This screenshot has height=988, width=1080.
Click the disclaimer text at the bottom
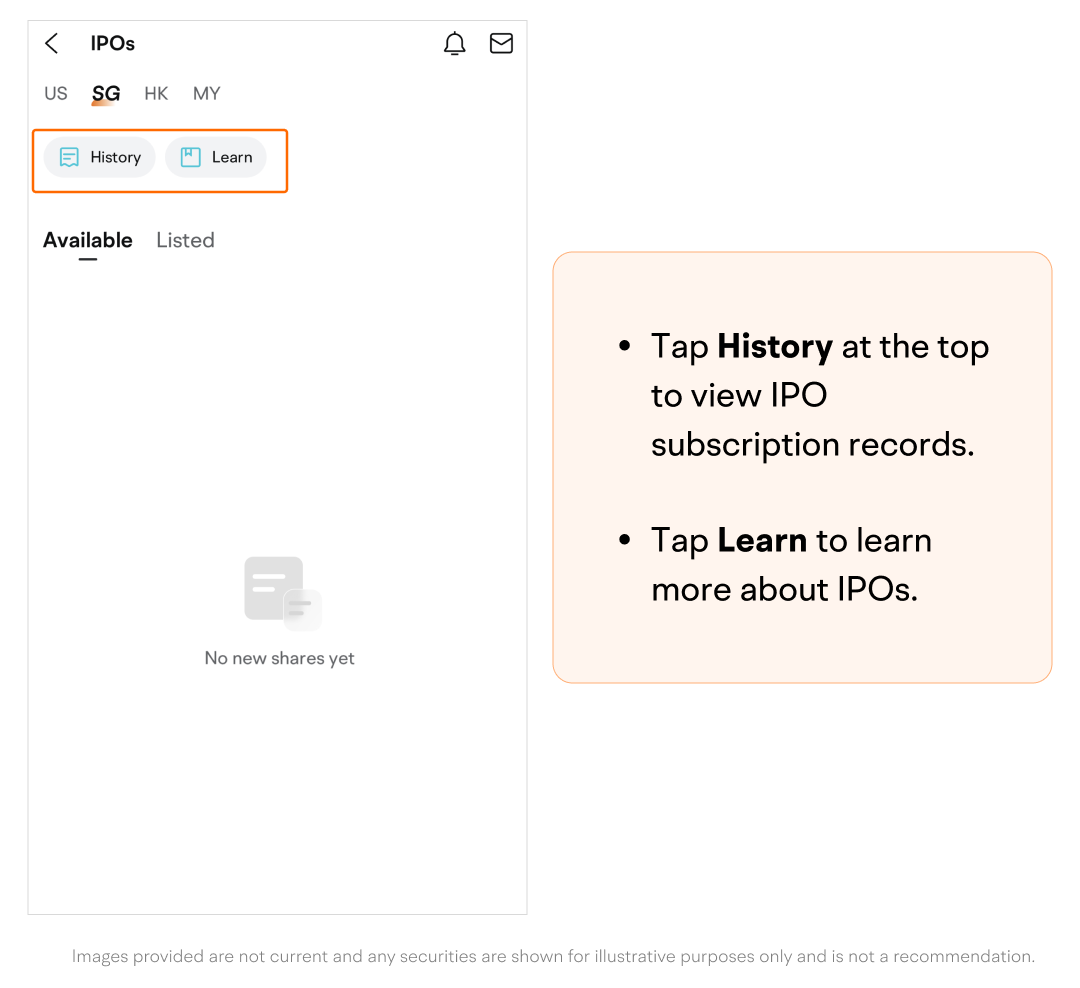553,957
